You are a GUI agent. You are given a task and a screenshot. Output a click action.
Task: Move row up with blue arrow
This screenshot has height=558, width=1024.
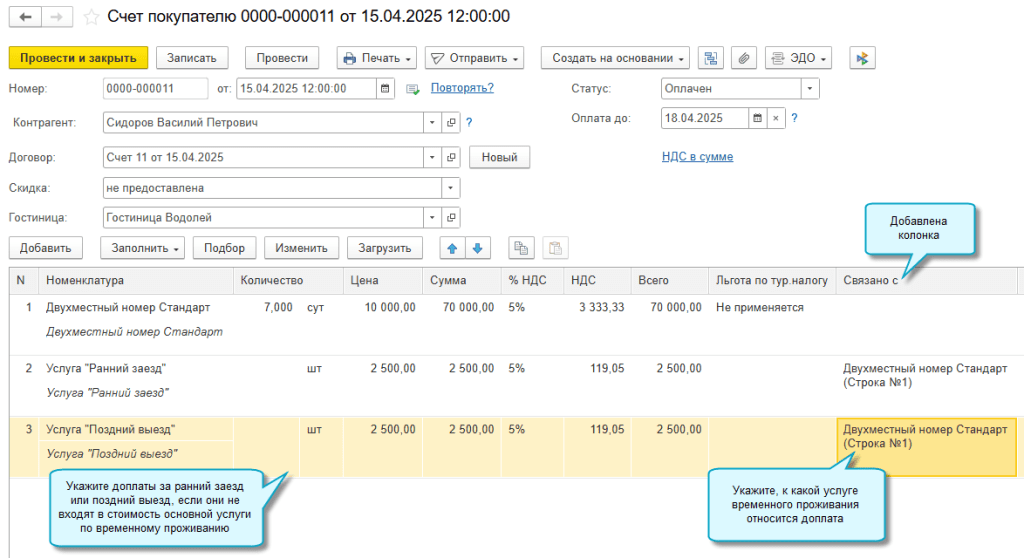(451, 248)
